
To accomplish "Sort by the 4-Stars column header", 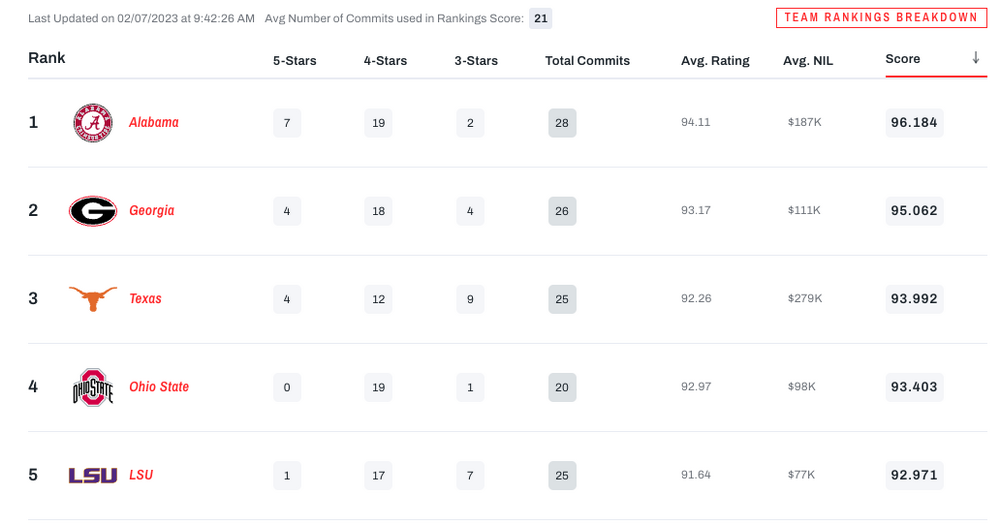I will (385, 61).
